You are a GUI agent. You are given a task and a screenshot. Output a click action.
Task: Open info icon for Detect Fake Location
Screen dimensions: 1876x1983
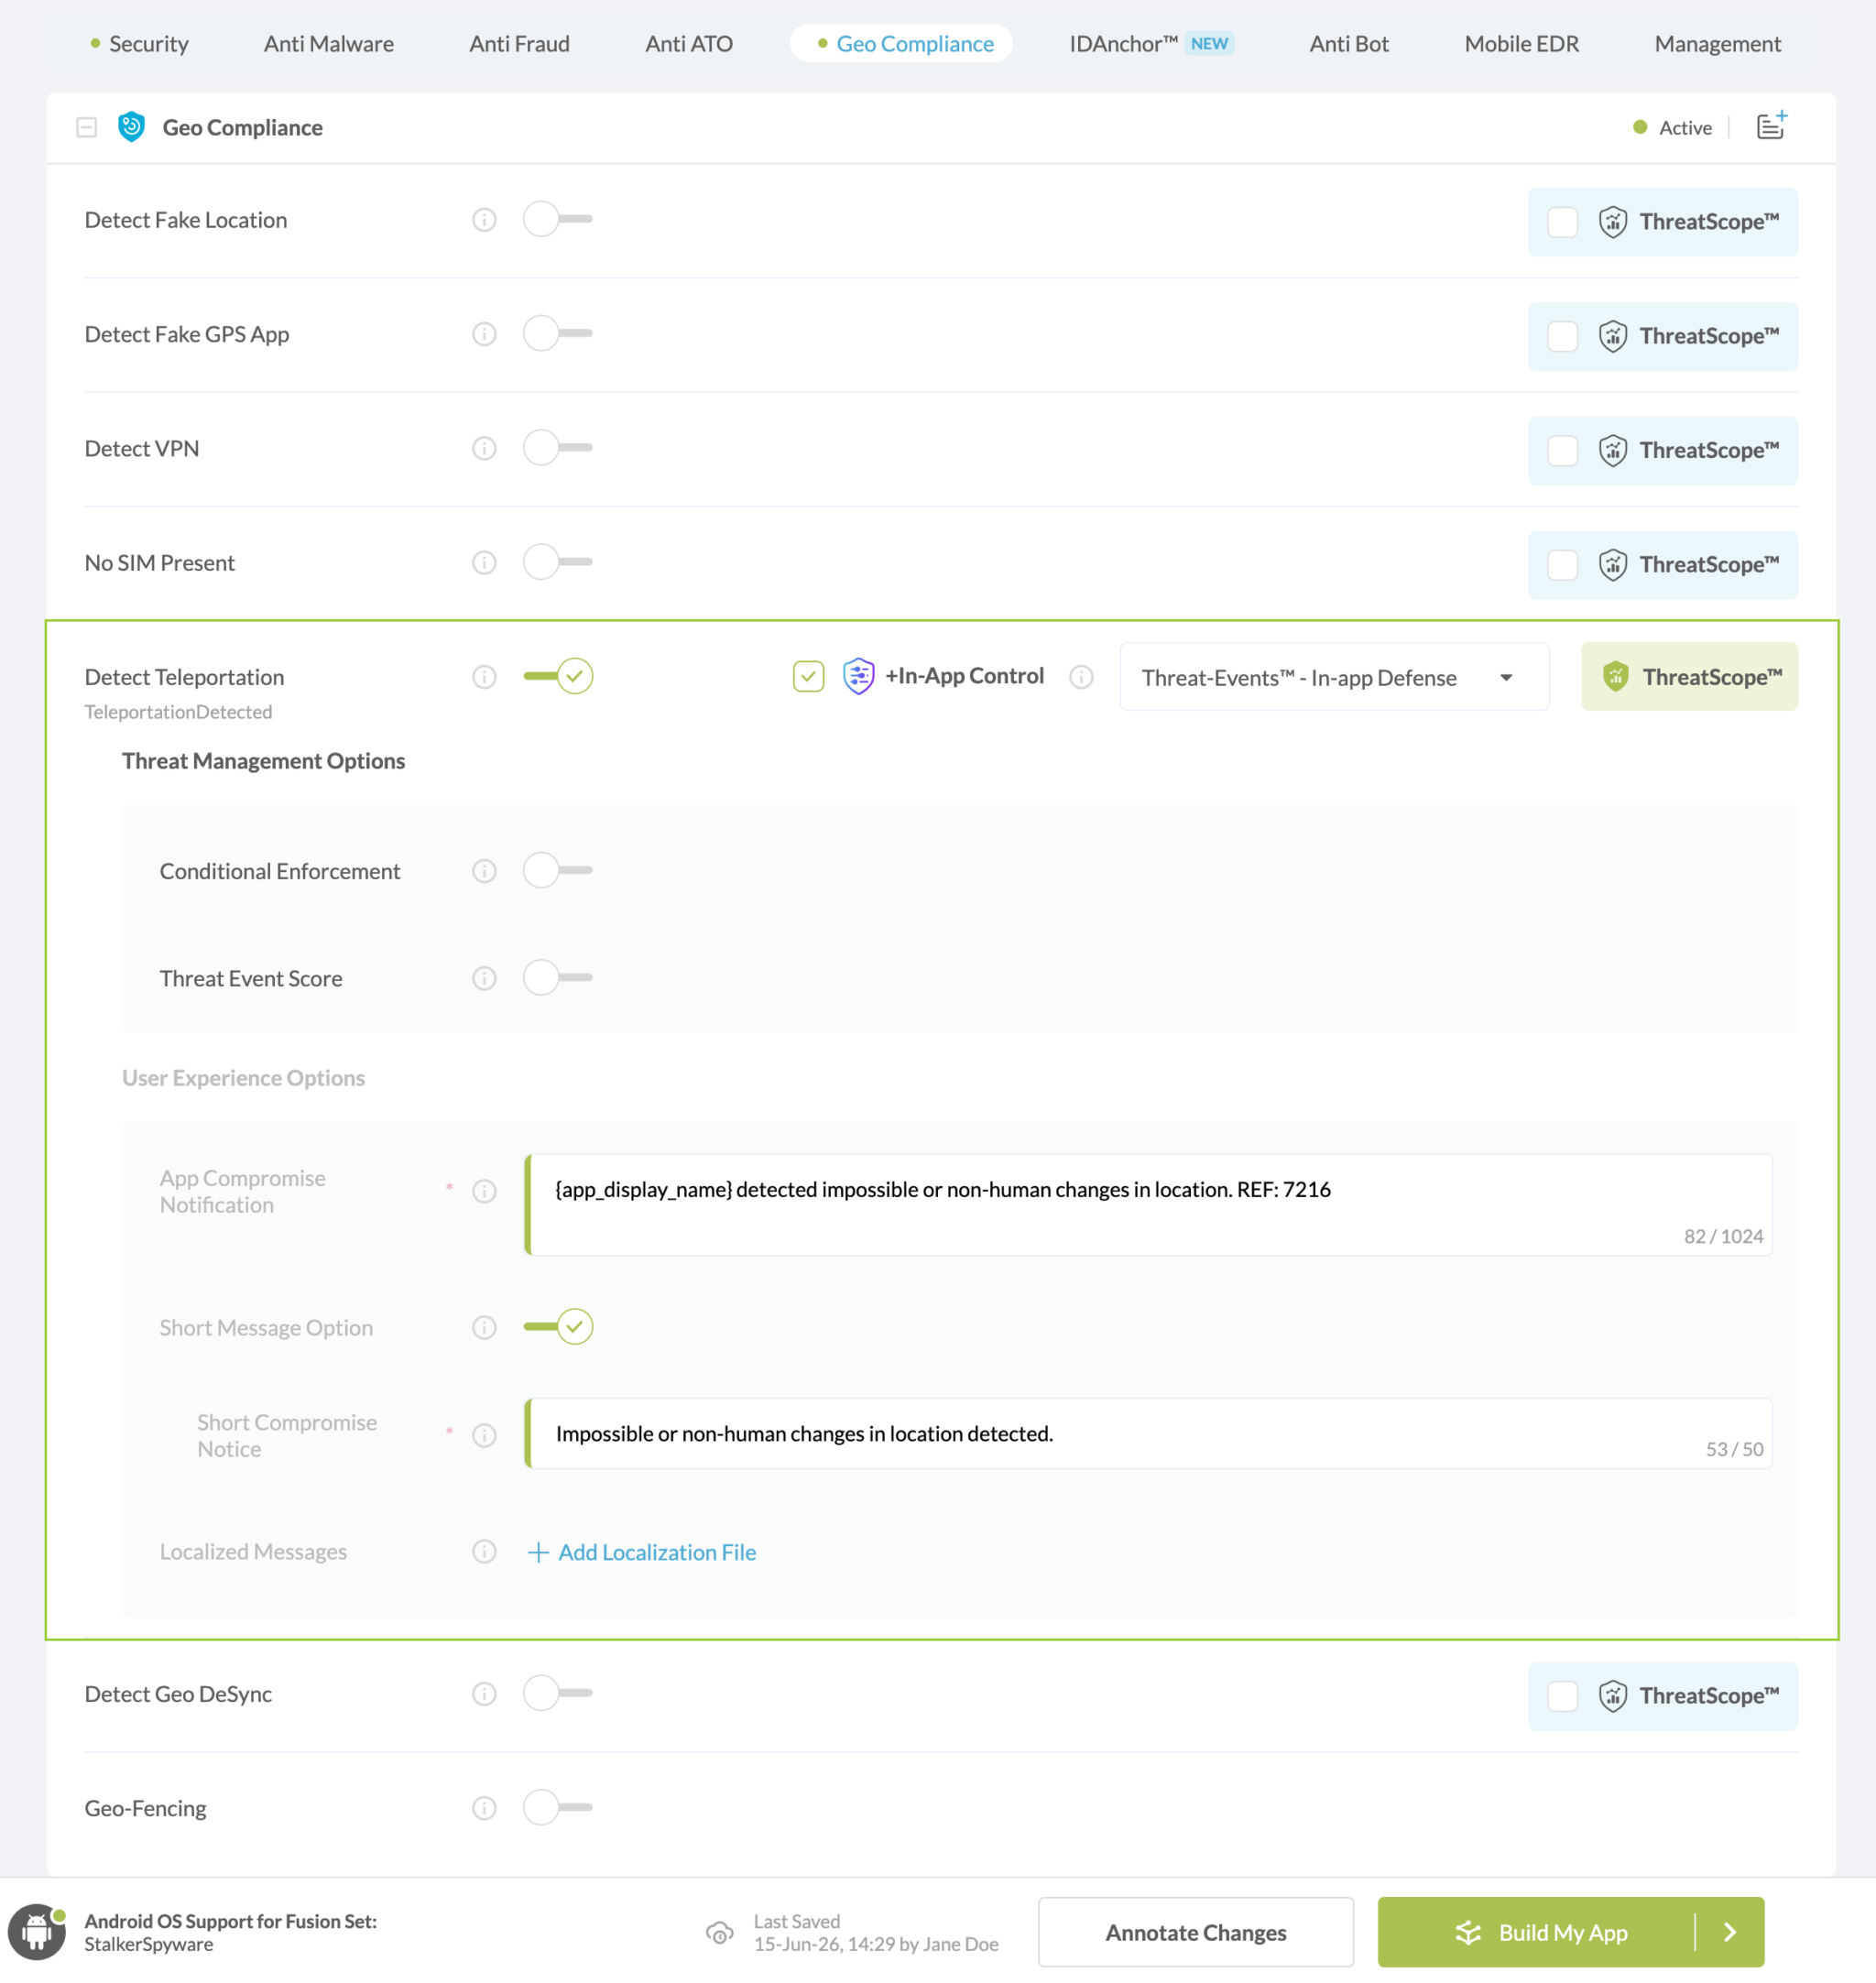[x=484, y=220]
